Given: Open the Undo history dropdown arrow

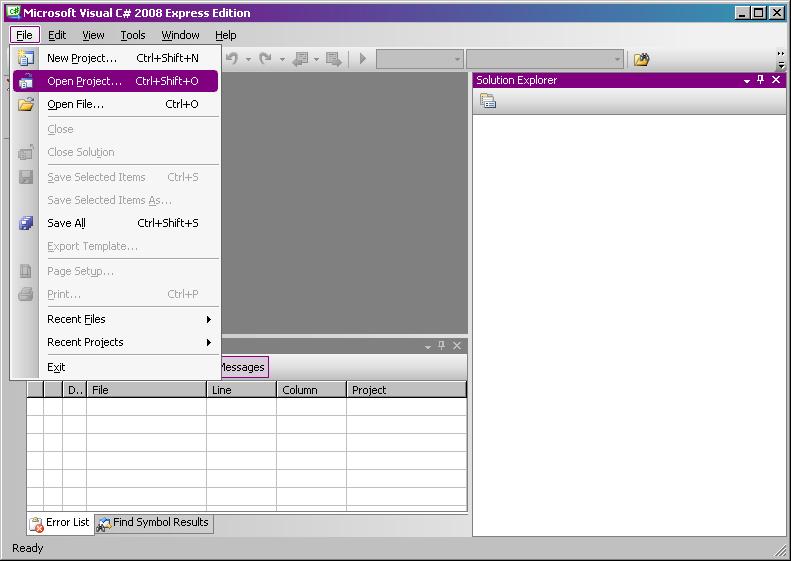Looking at the screenshot, I should click(249, 59).
